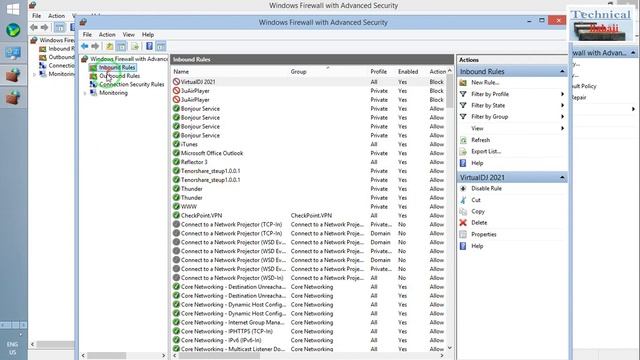Click the Forward arrow in front window toolbar
This screenshot has width=640, height=360.
[95, 46]
